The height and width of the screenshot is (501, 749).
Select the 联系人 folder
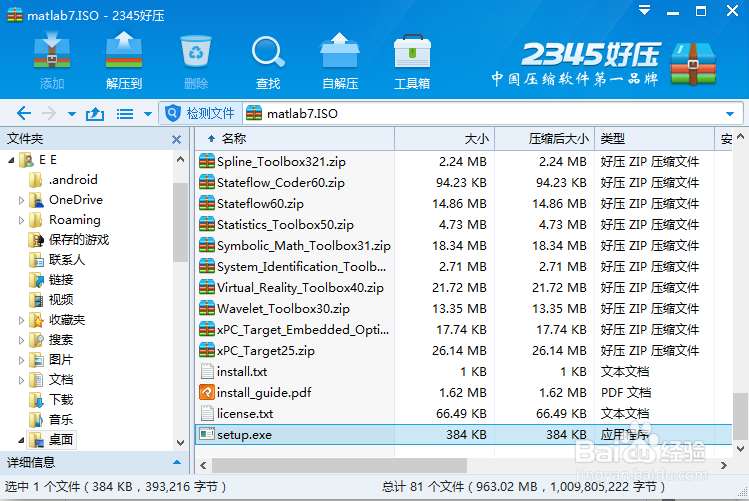(57, 260)
